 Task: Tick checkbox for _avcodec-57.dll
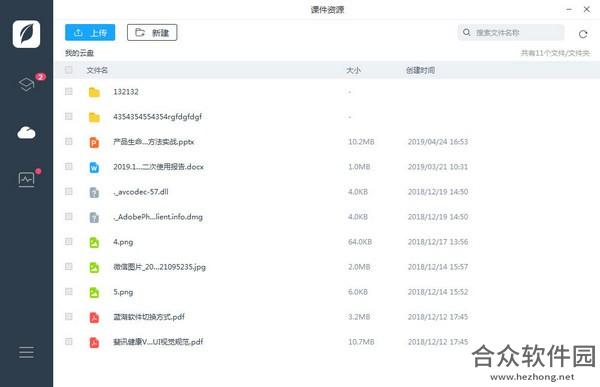68,191
